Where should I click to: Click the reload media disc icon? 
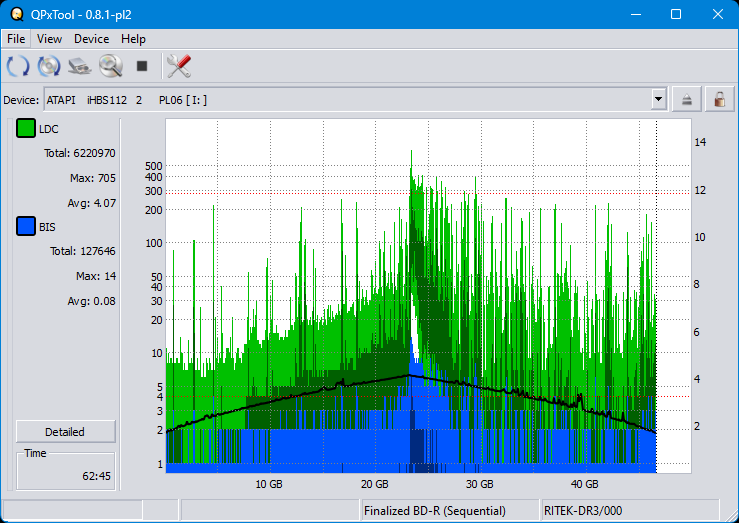pos(49,67)
